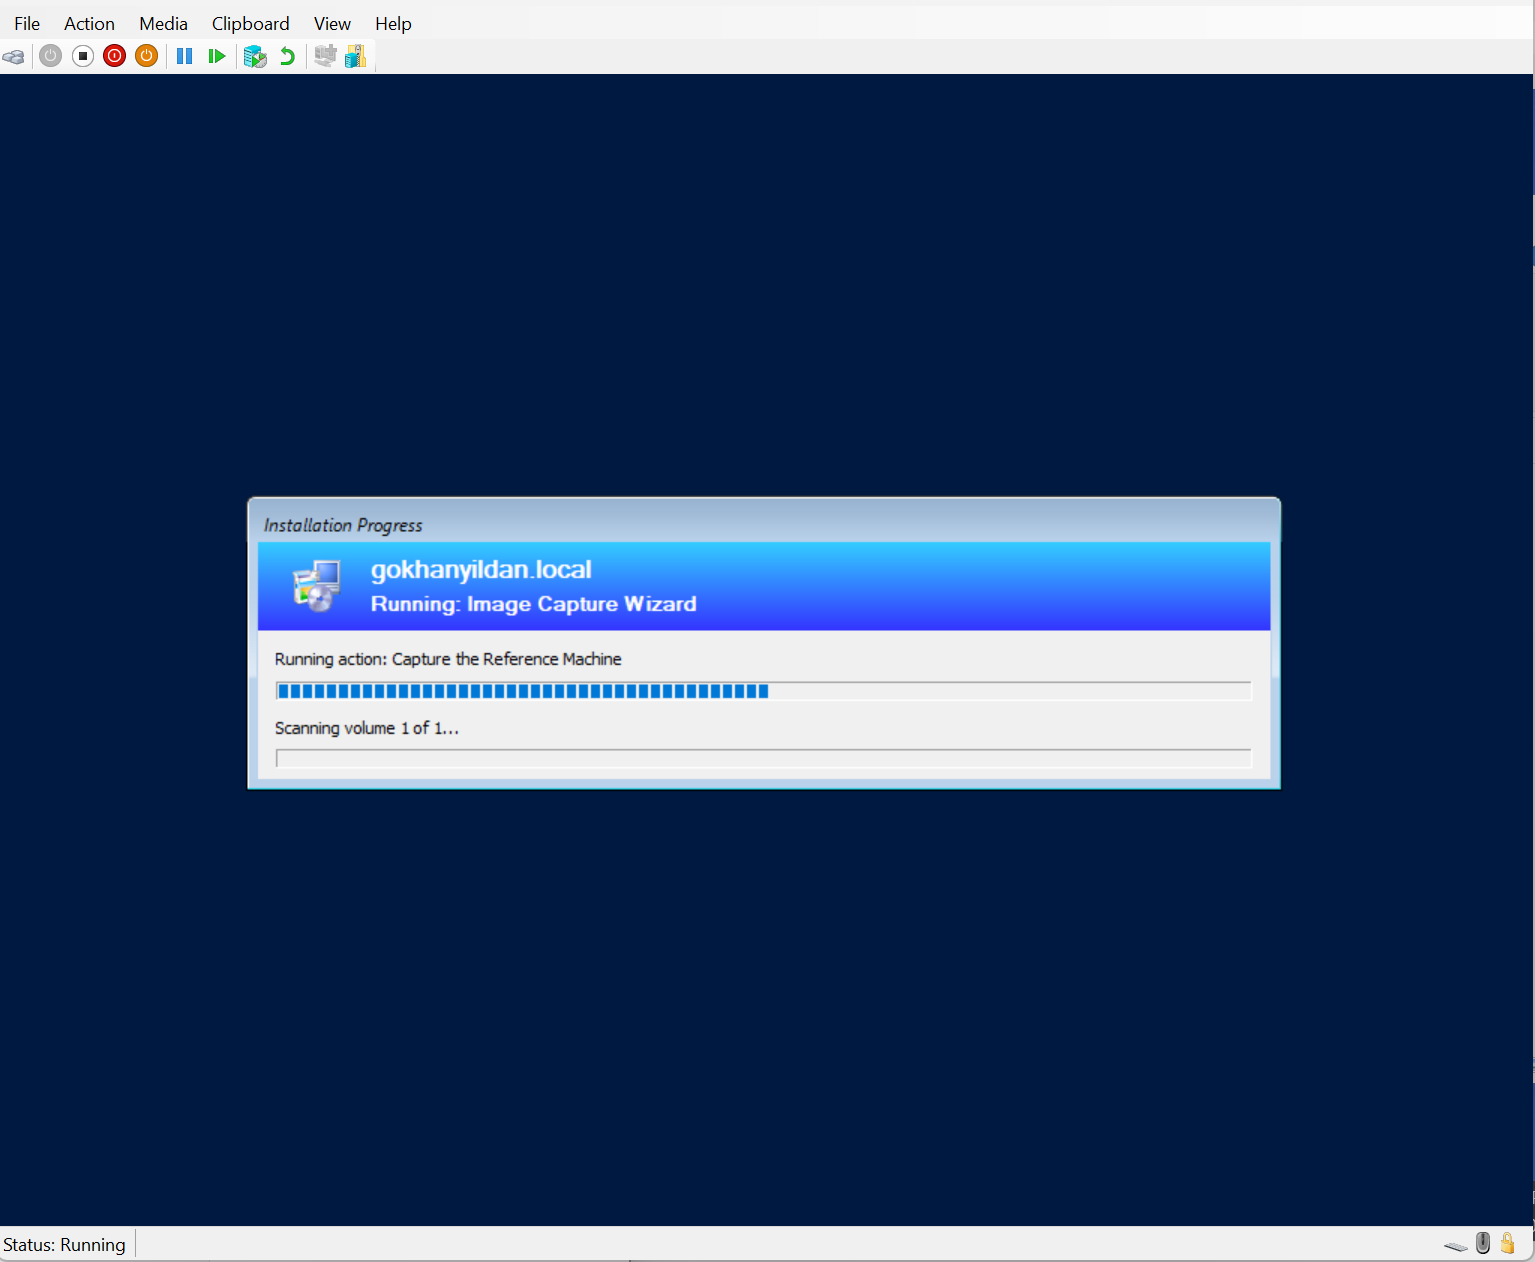1535x1262 pixels.
Task: Open the View menu
Action: tap(332, 23)
